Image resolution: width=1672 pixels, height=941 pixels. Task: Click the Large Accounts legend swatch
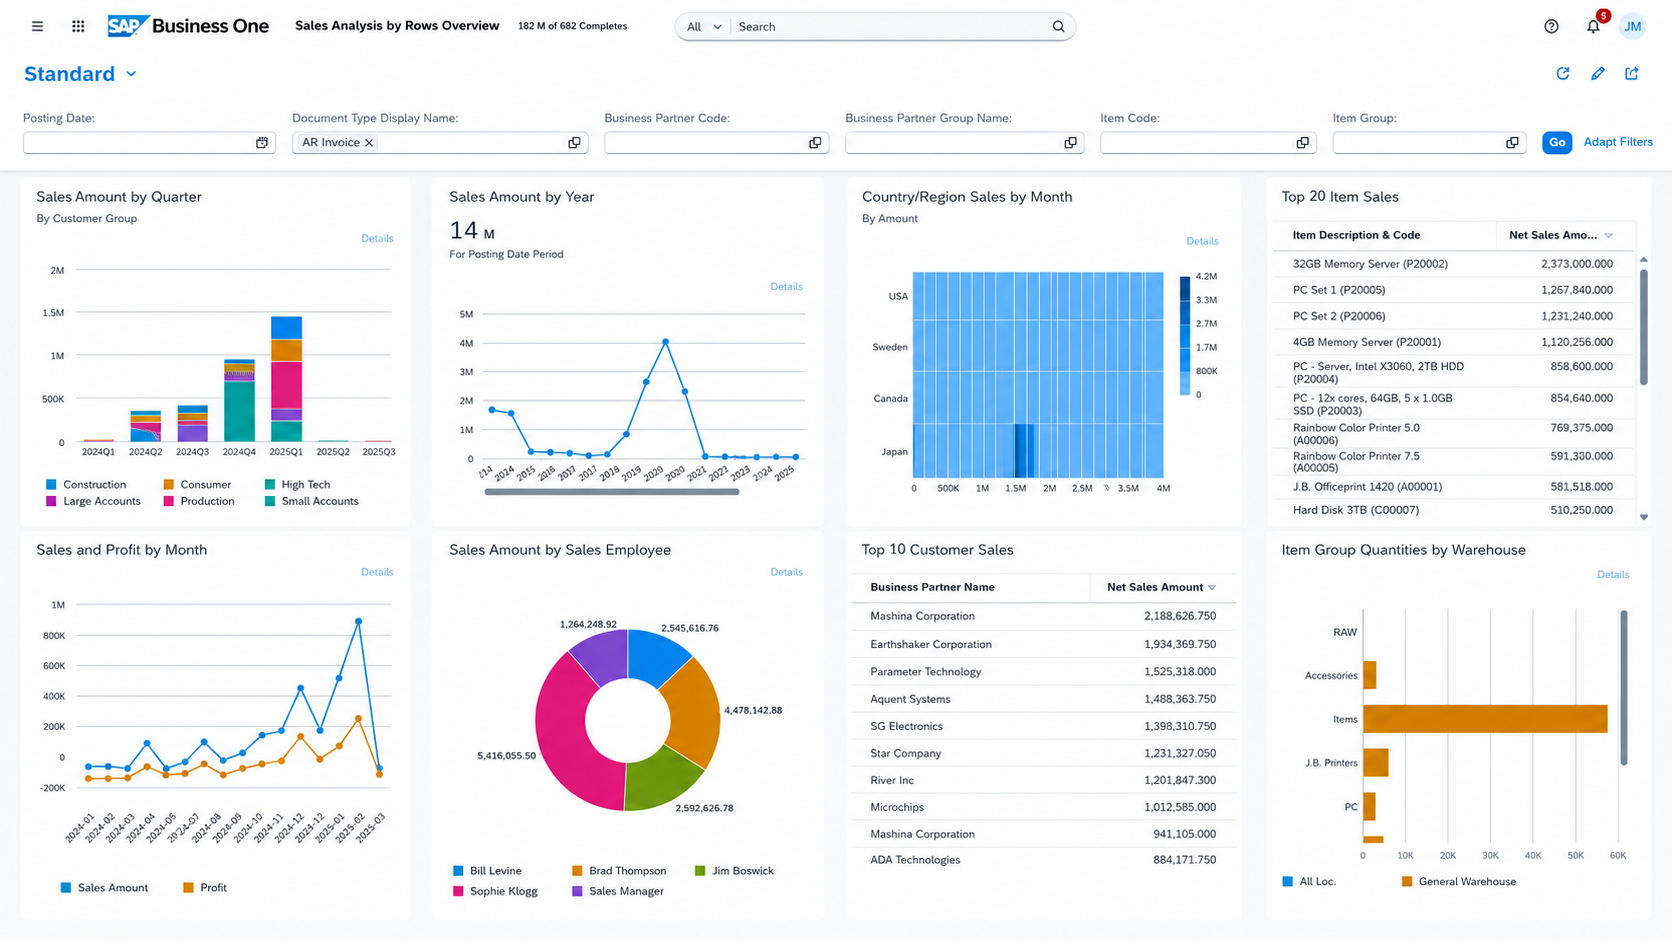(51, 502)
